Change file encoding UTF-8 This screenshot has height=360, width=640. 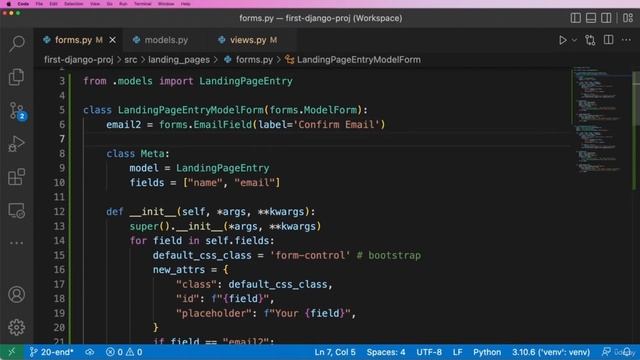[x=429, y=352]
